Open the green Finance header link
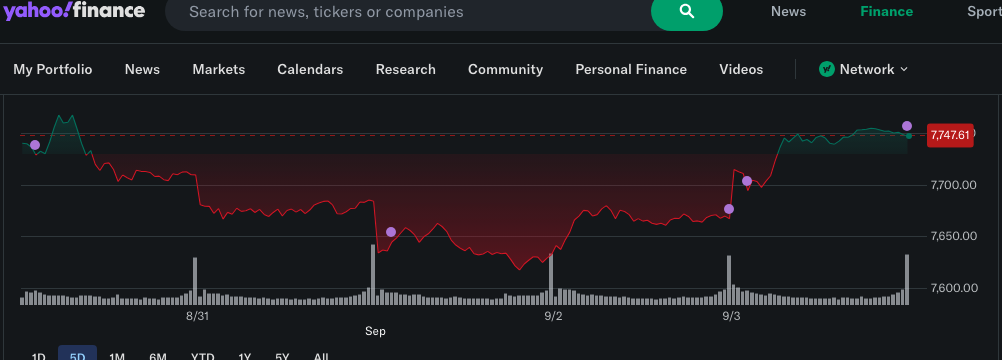The height and width of the screenshot is (360, 1002). pos(886,12)
